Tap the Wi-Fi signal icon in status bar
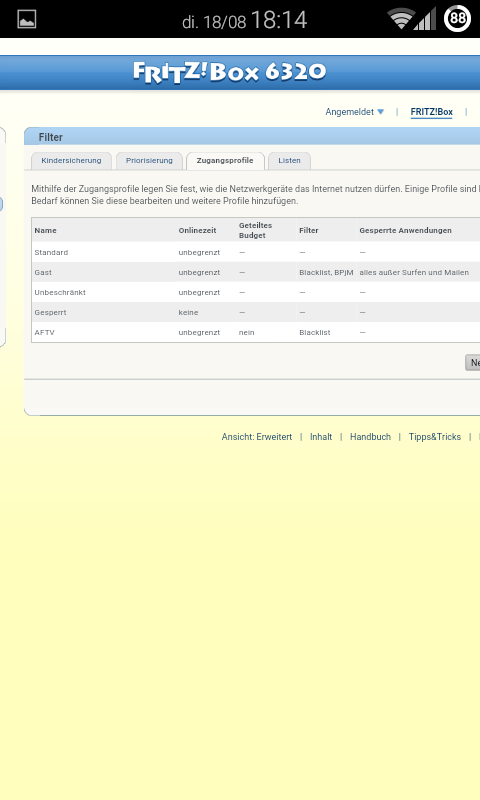The height and width of the screenshot is (800, 480). [x=401, y=19]
